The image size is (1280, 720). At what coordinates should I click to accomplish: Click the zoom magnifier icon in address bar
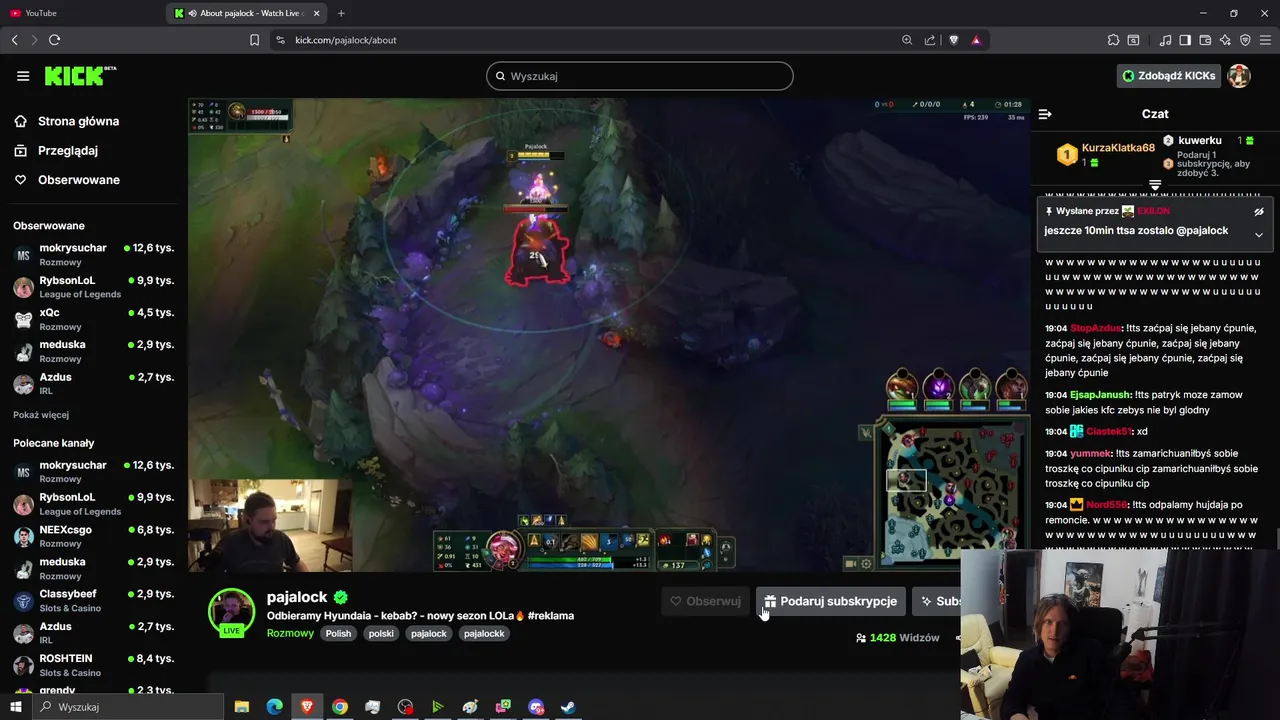[x=907, y=40]
